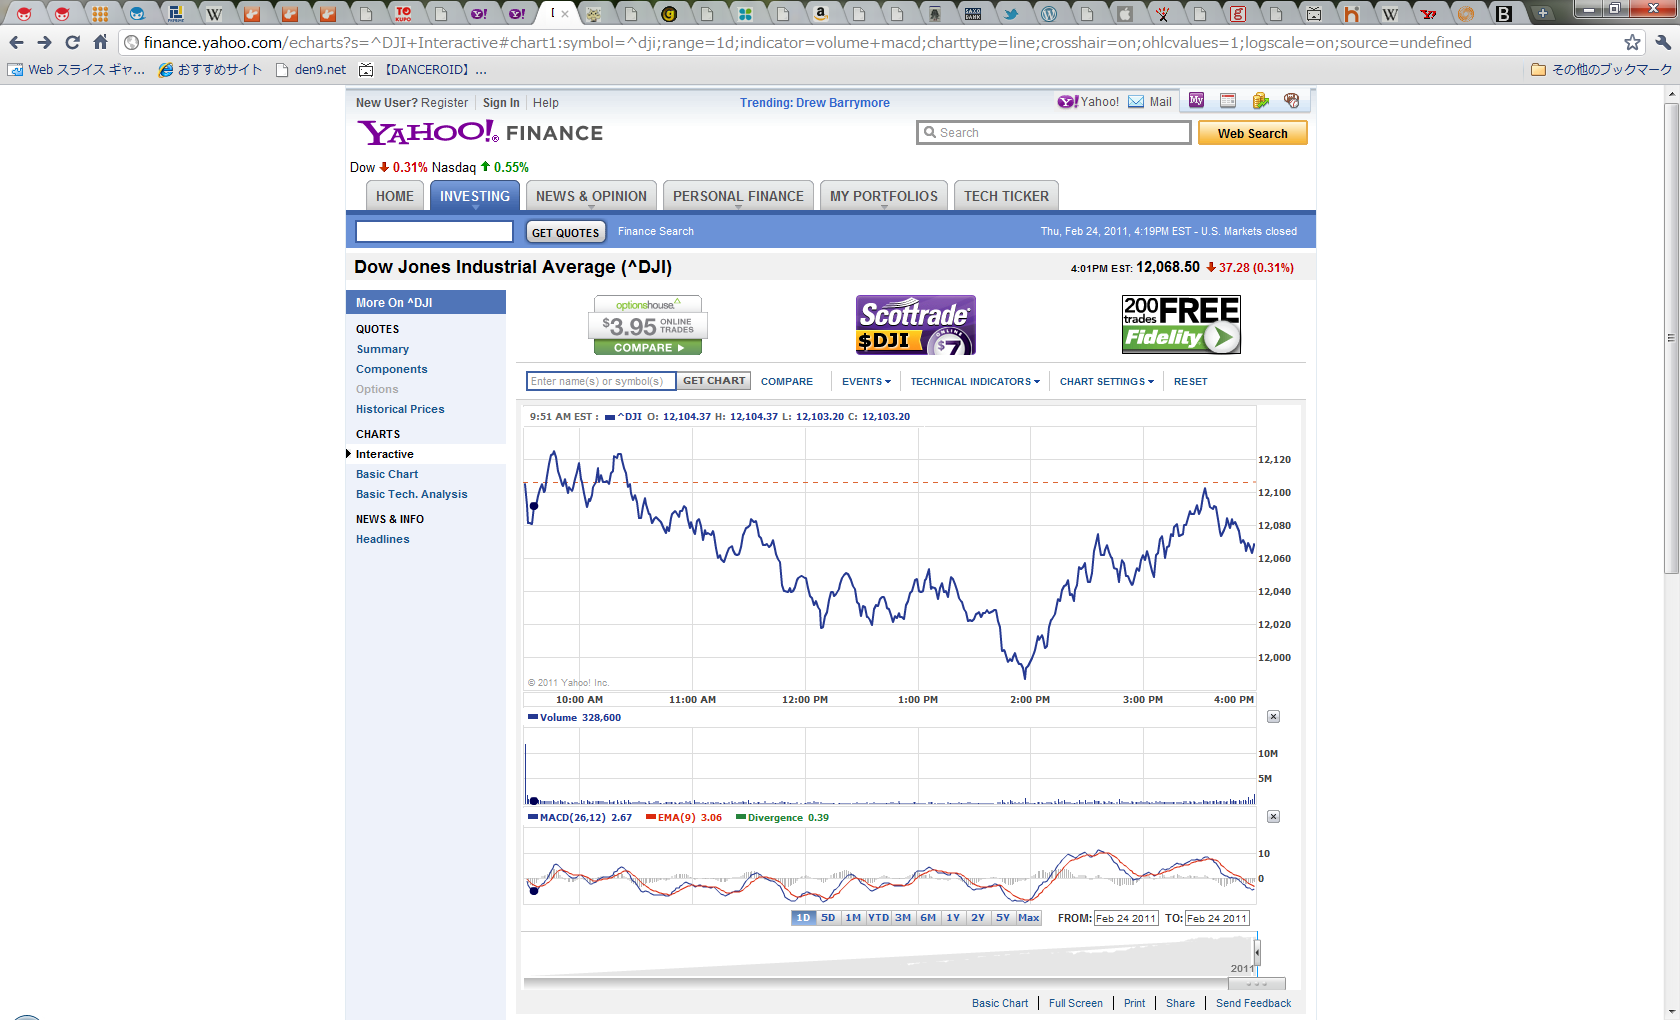Open the News & Opinion tab
1680x1020 pixels.
coord(591,196)
